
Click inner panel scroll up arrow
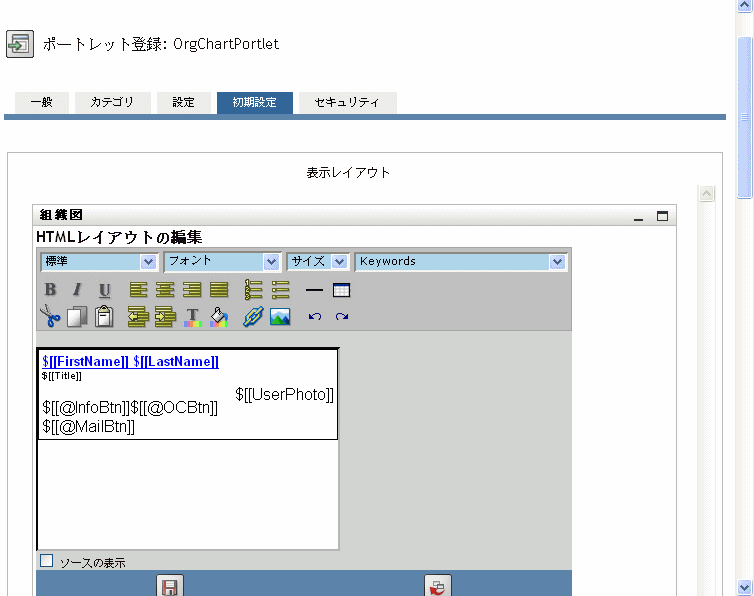tap(706, 193)
